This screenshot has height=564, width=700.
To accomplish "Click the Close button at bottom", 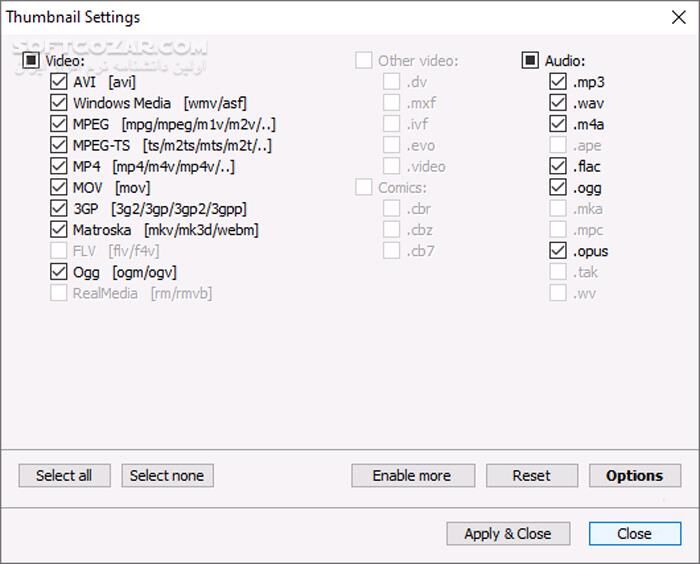I will tap(634, 534).
